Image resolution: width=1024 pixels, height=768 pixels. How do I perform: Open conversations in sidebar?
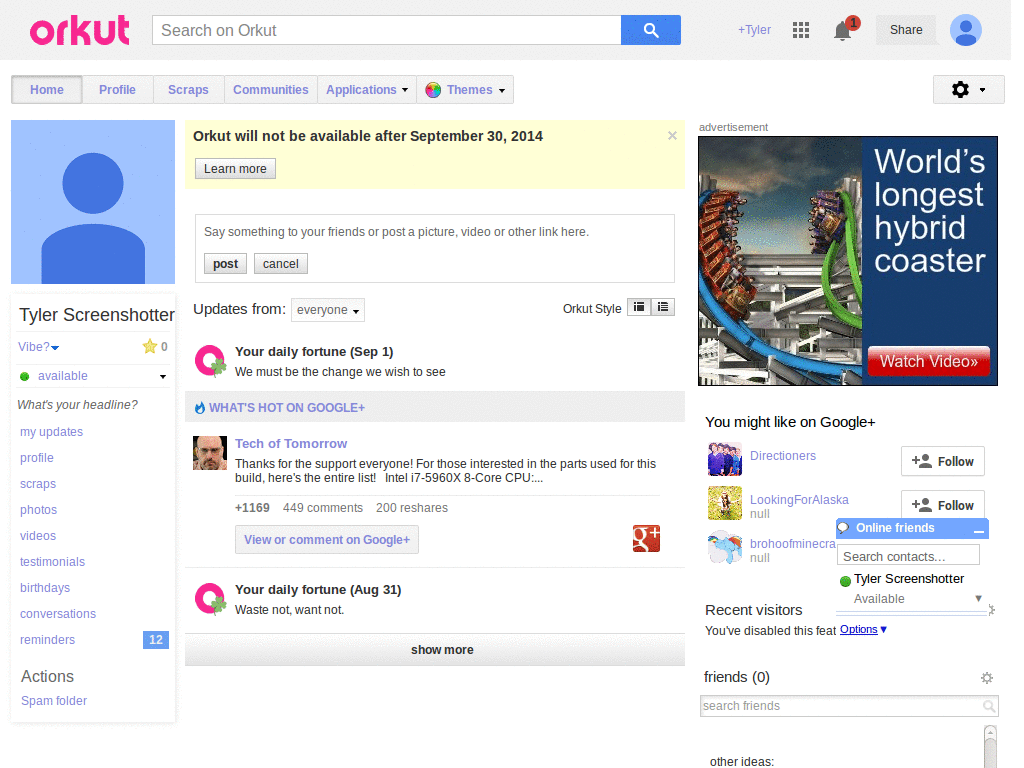(57, 614)
